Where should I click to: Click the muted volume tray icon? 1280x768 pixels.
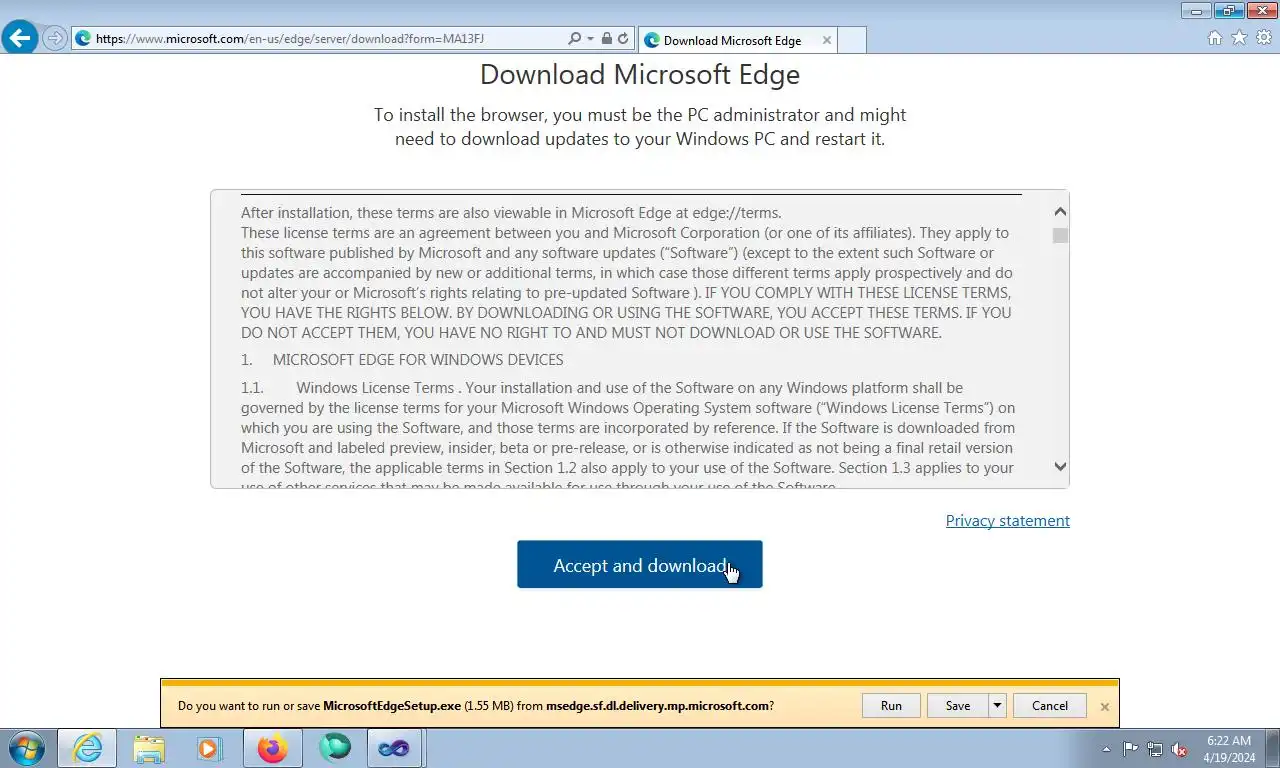point(1179,749)
